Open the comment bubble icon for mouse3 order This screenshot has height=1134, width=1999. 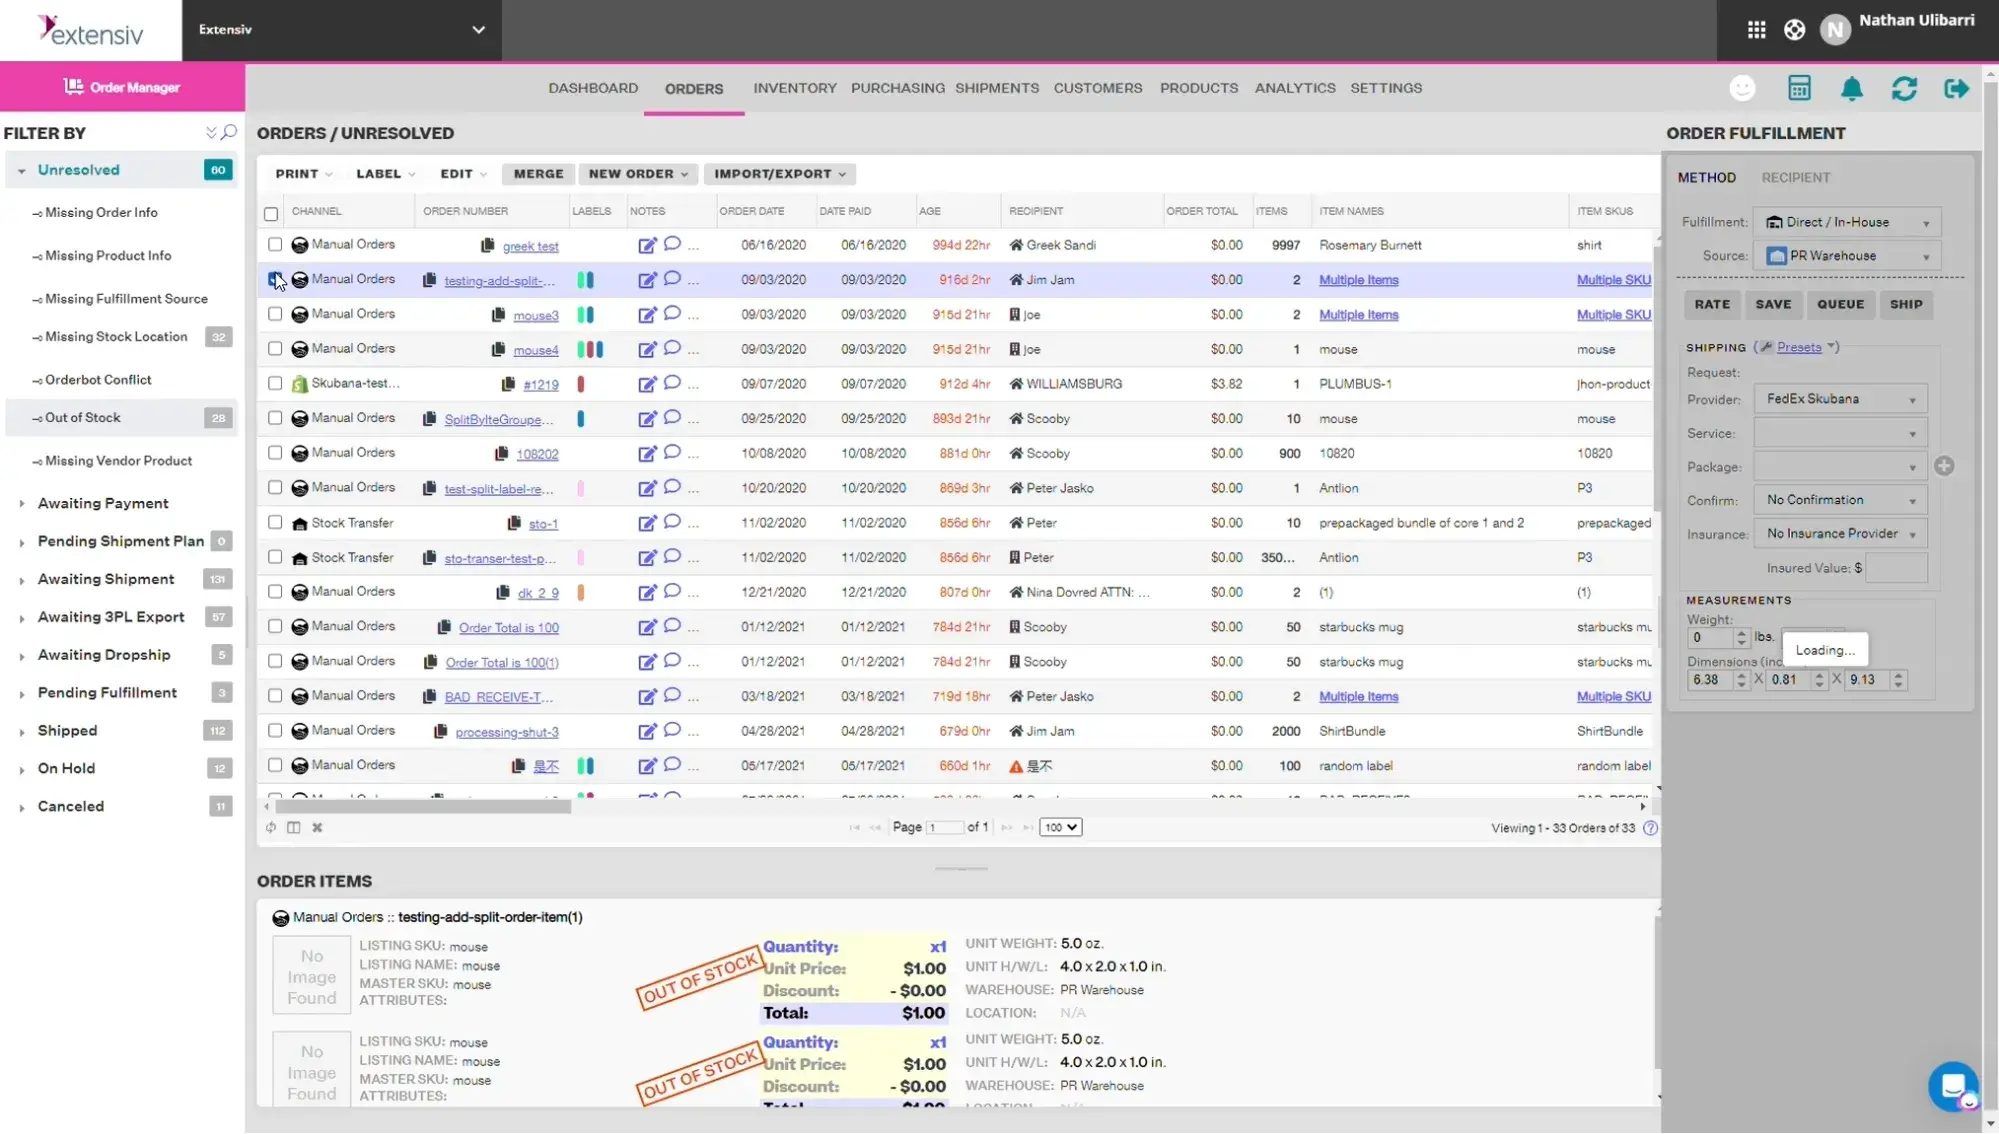pos(671,313)
